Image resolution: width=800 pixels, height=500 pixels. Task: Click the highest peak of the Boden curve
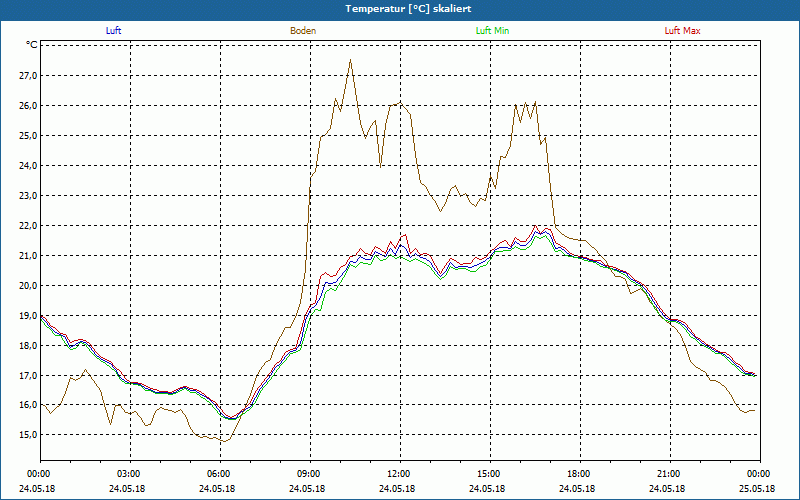pos(350,60)
